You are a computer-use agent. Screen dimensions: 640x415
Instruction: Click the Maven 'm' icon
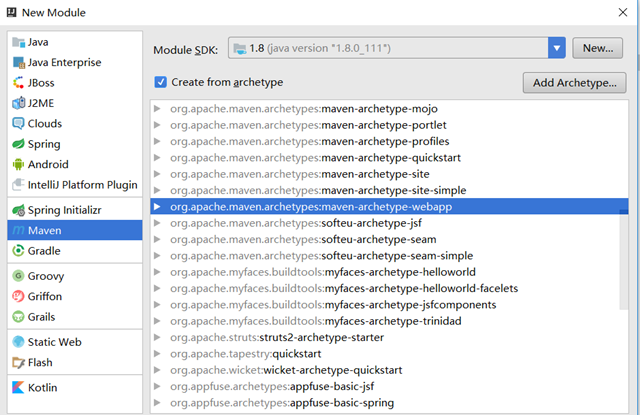point(18,231)
